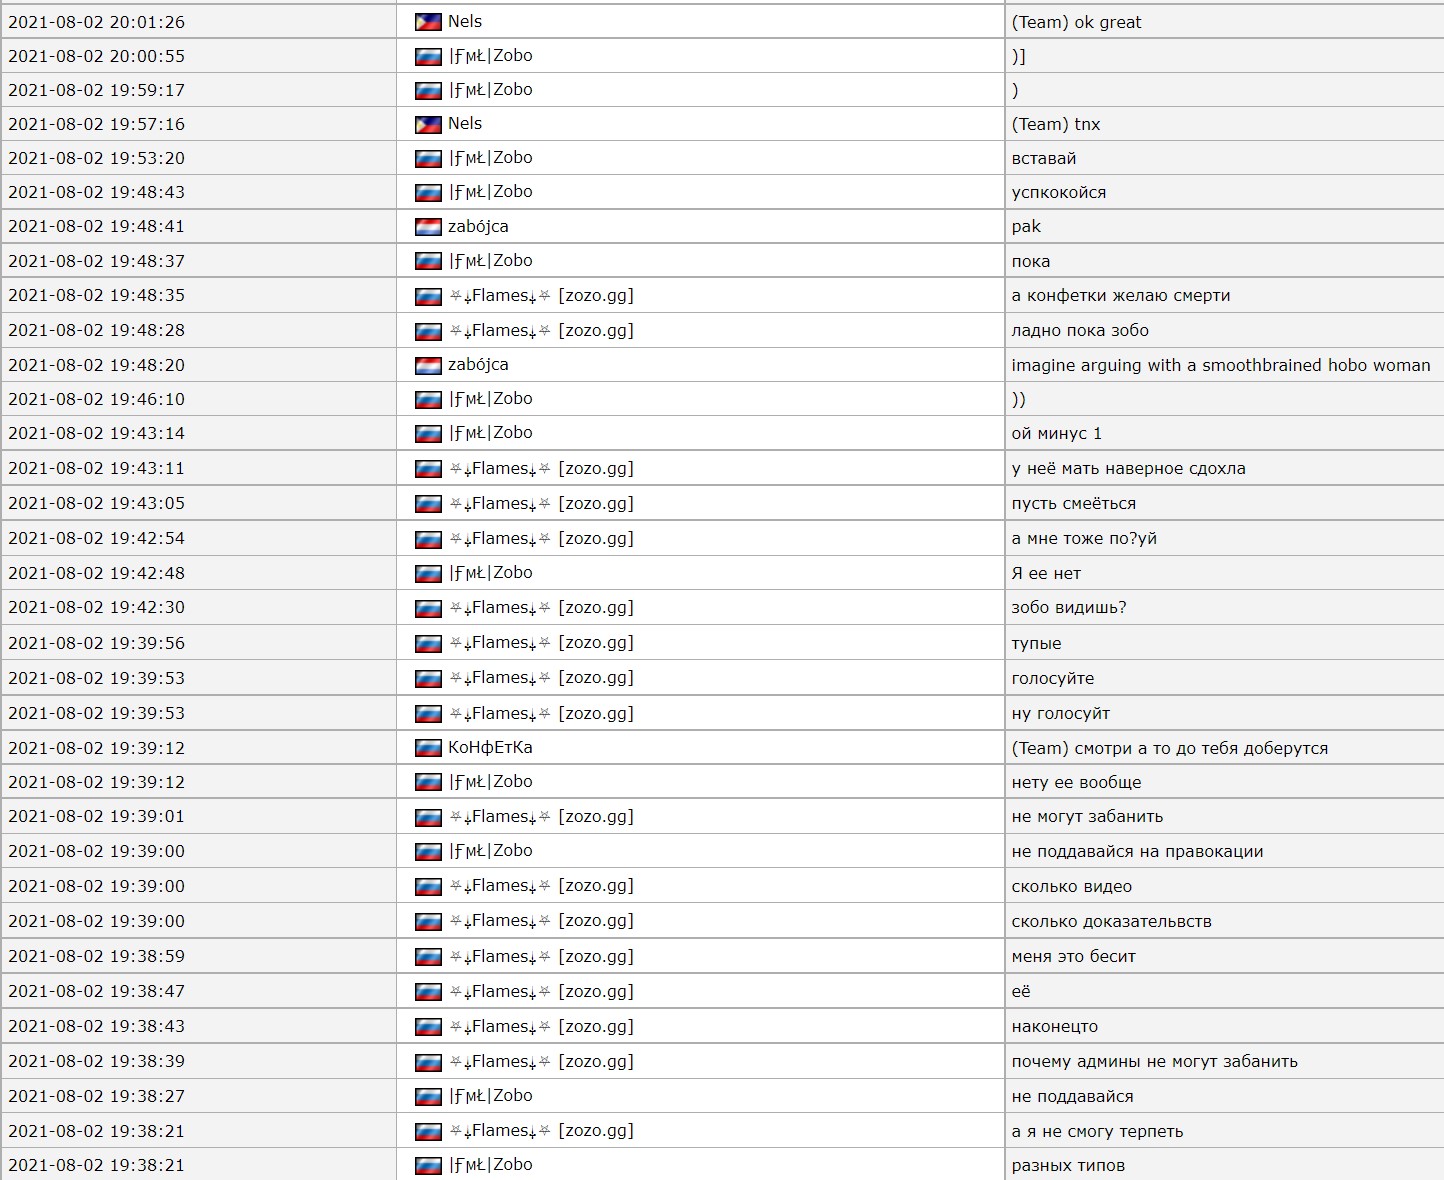Click the flag beside Nels at 19:57:16

[428, 124]
